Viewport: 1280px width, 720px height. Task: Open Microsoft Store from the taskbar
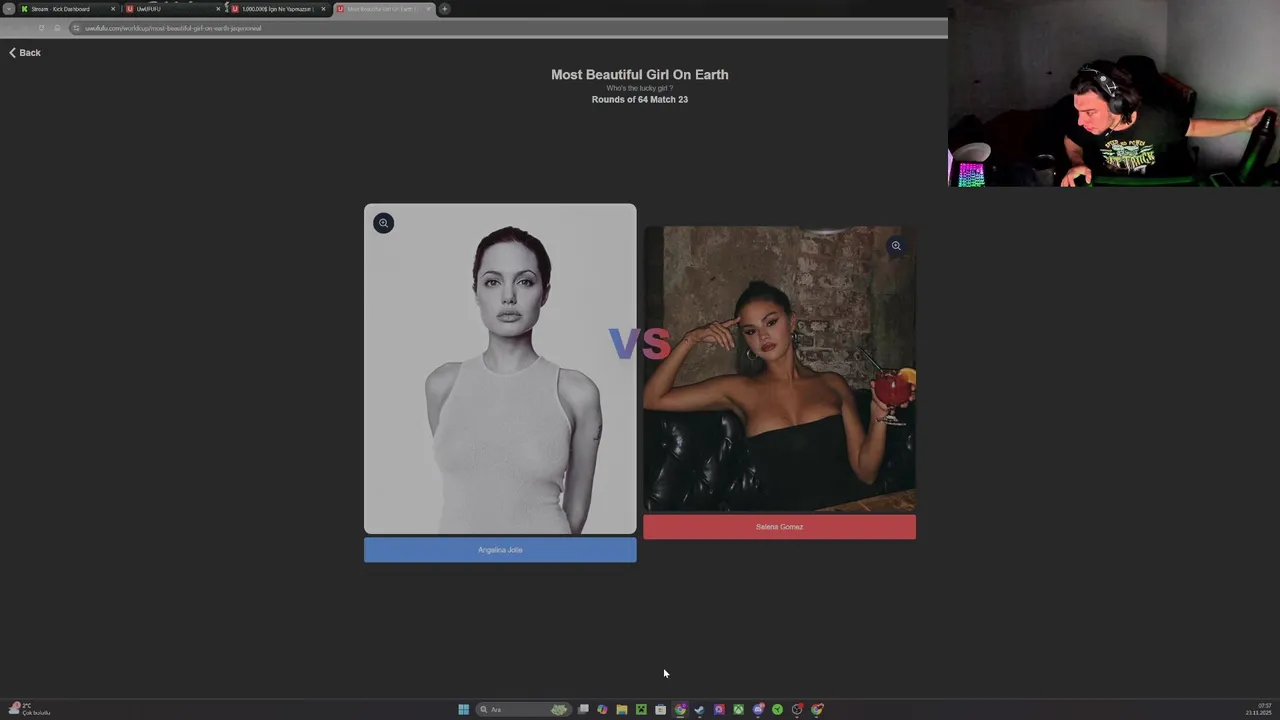(660, 710)
